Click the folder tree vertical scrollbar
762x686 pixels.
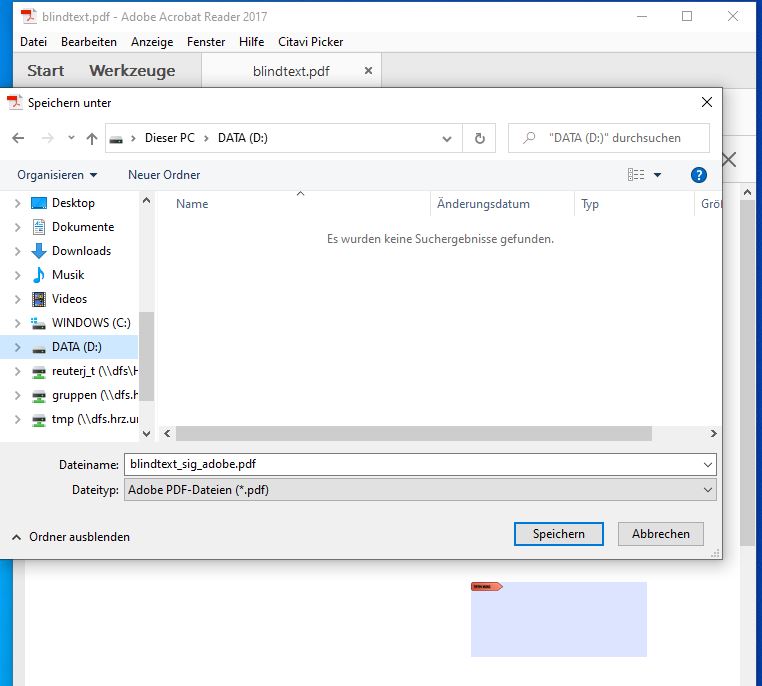[x=147, y=357]
